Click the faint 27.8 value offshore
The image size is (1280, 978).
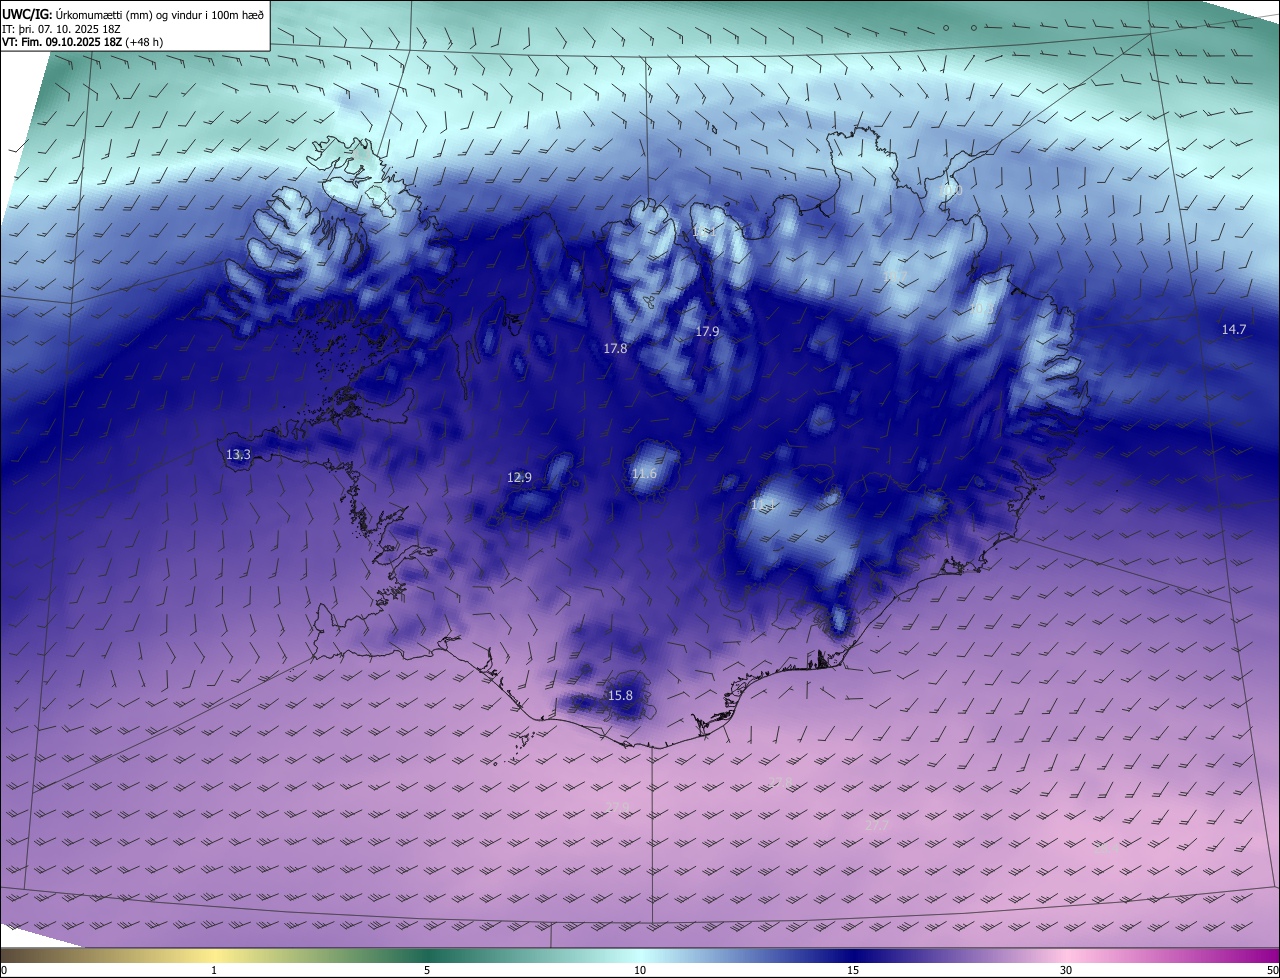(780, 782)
